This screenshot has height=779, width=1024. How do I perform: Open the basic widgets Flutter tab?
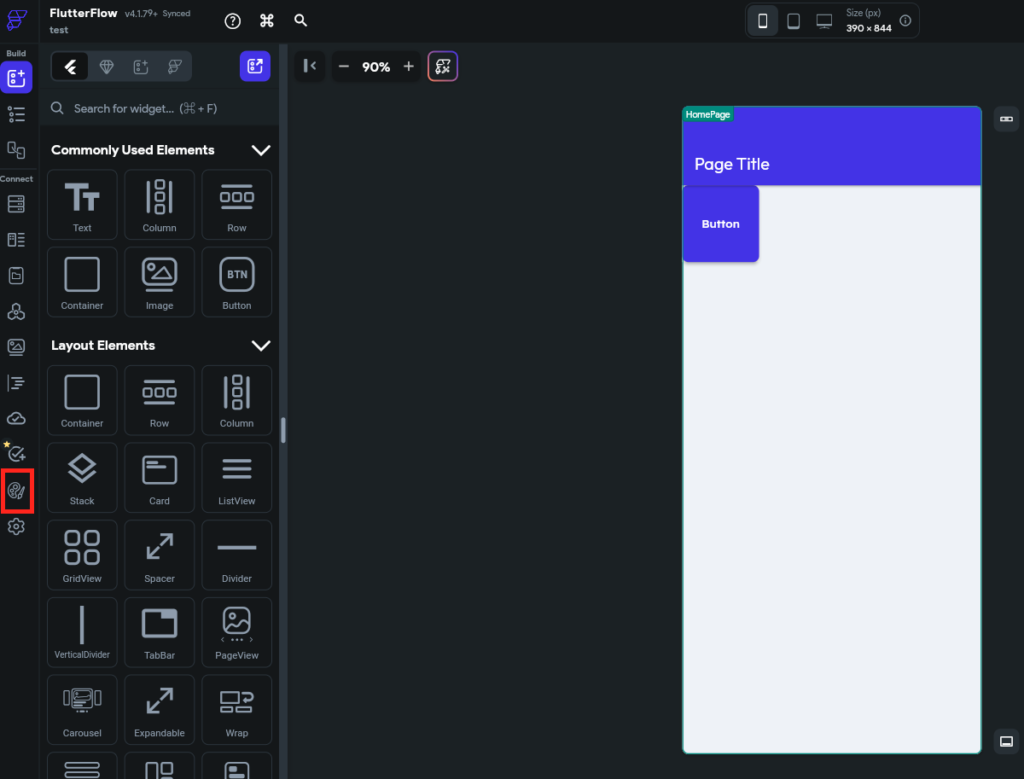(x=70, y=66)
